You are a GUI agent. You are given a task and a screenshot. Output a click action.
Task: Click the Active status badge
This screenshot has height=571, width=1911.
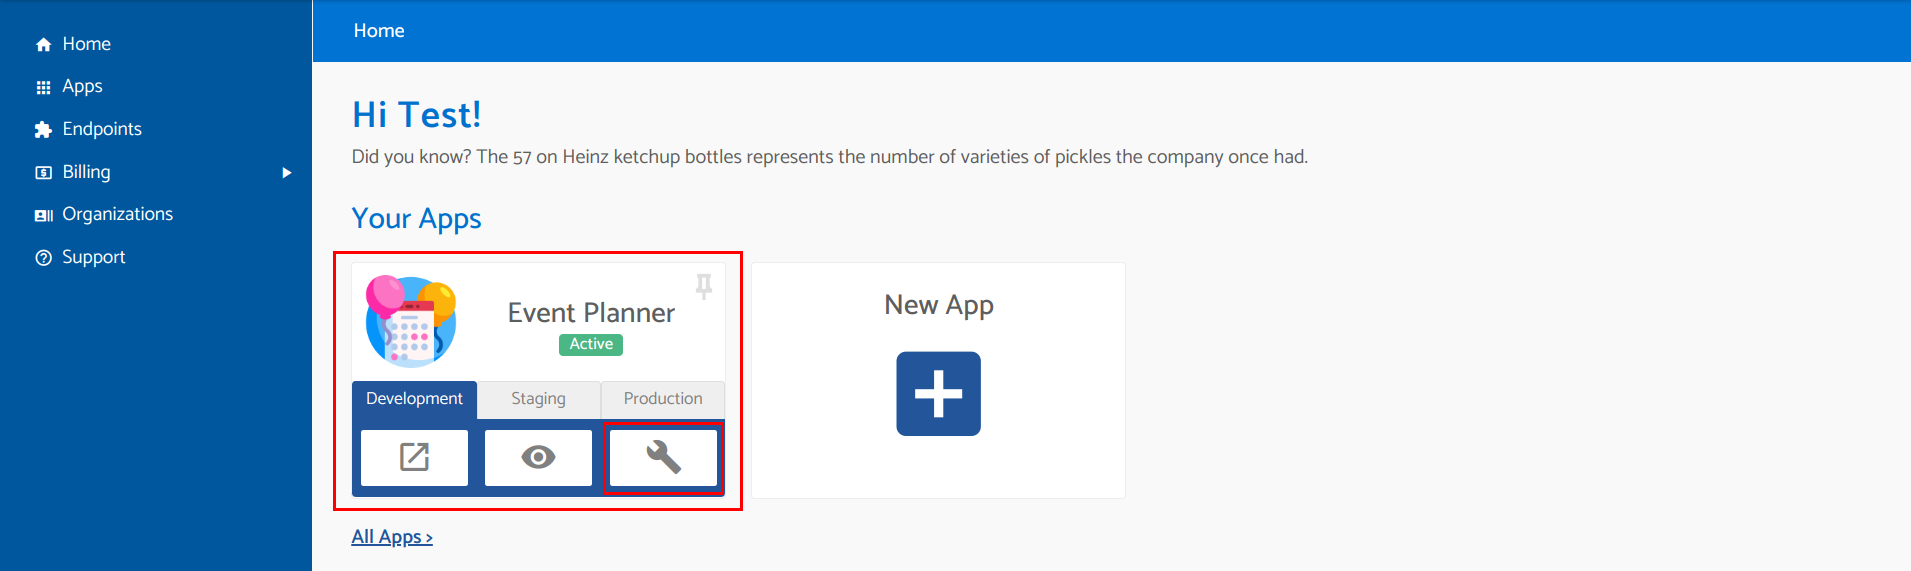[591, 344]
